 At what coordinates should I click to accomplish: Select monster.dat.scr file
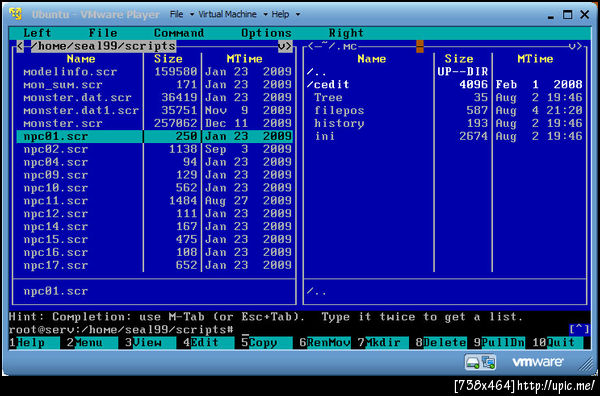tap(155, 98)
